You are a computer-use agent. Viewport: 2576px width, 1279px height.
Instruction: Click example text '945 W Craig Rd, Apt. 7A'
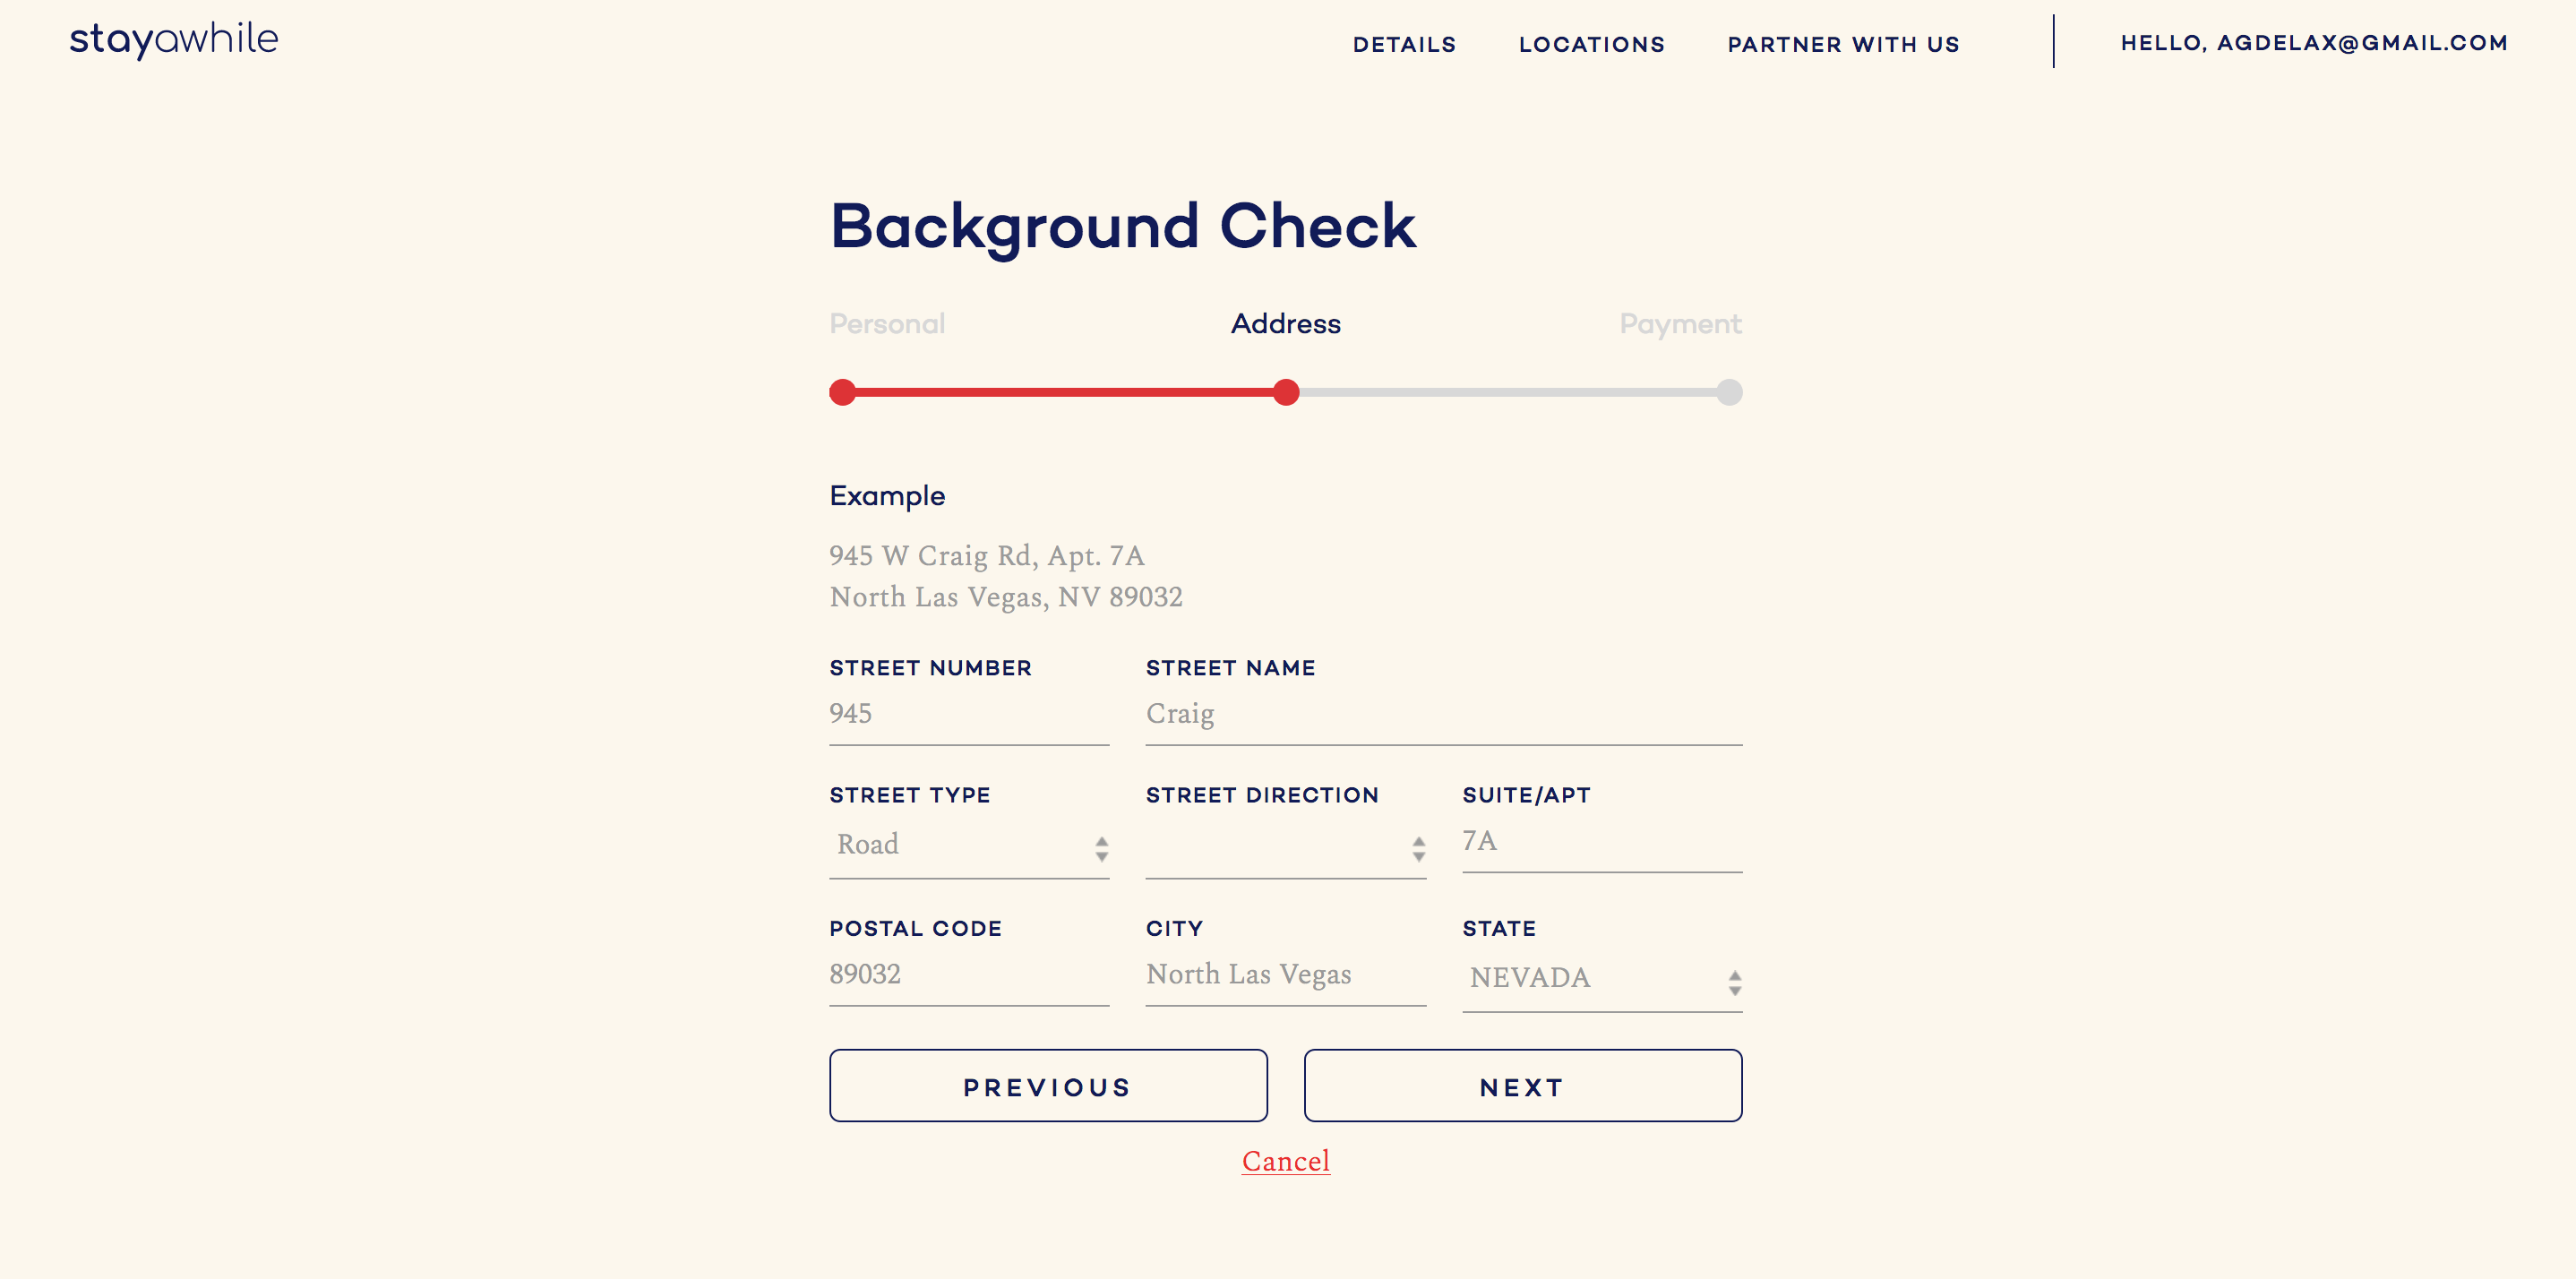click(987, 555)
